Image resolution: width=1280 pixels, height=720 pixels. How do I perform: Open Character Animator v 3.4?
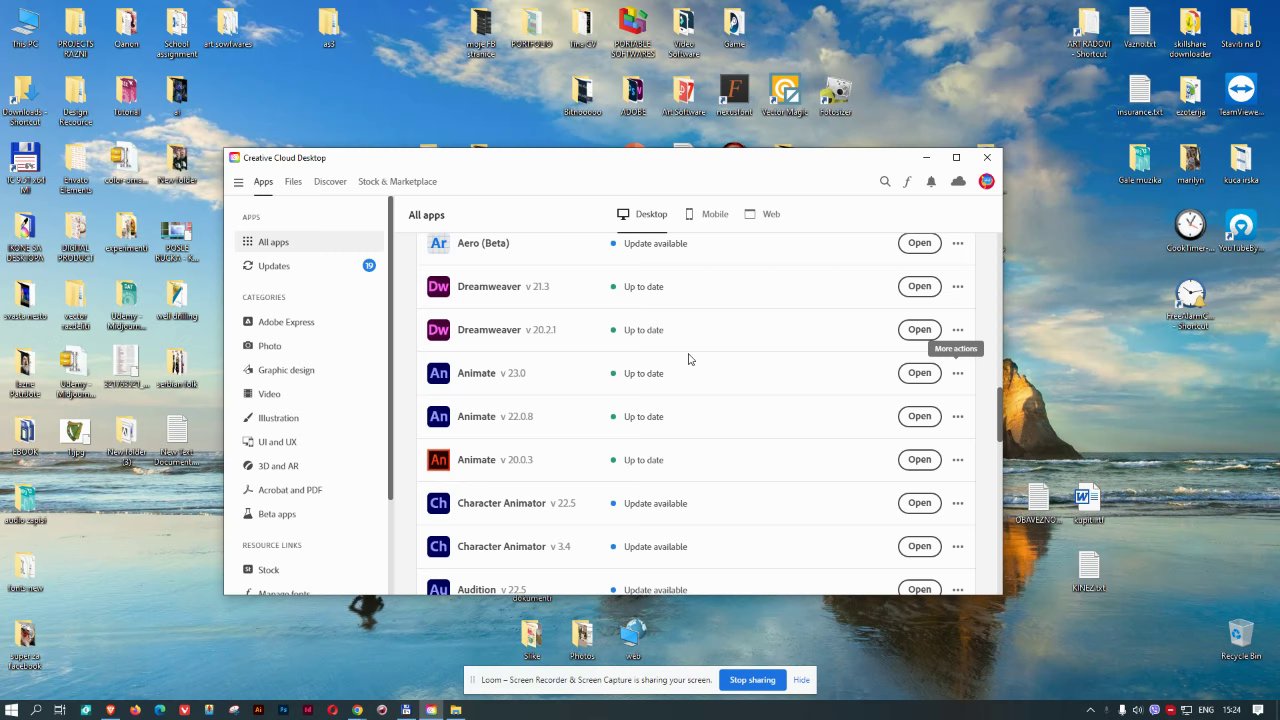coord(919,546)
